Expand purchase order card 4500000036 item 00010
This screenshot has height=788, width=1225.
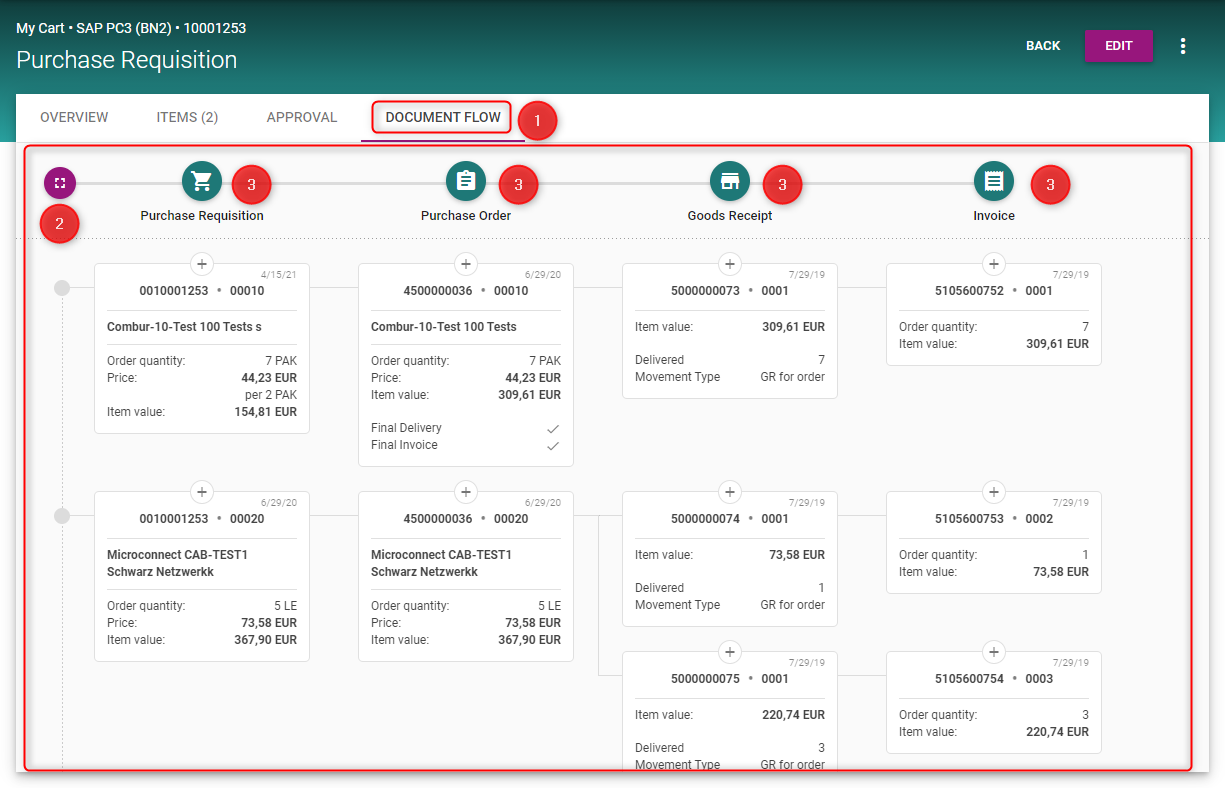pos(466,264)
